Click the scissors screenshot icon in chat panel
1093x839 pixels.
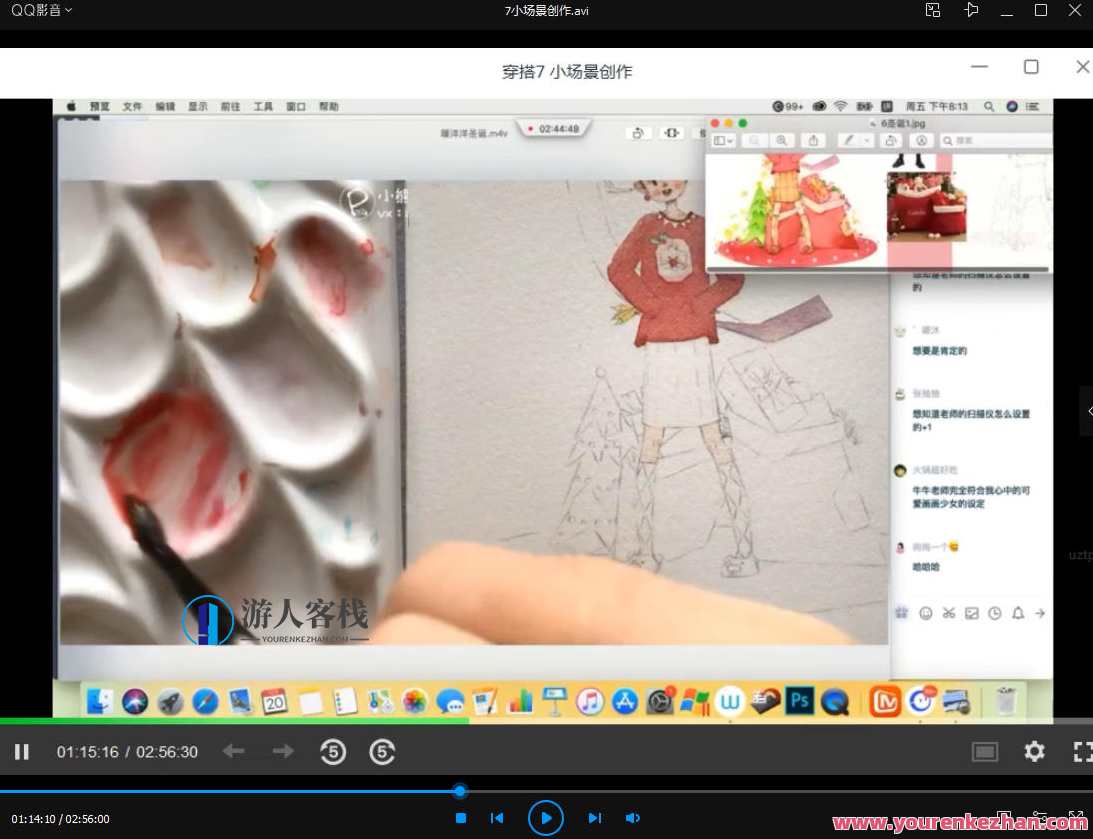click(949, 613)
